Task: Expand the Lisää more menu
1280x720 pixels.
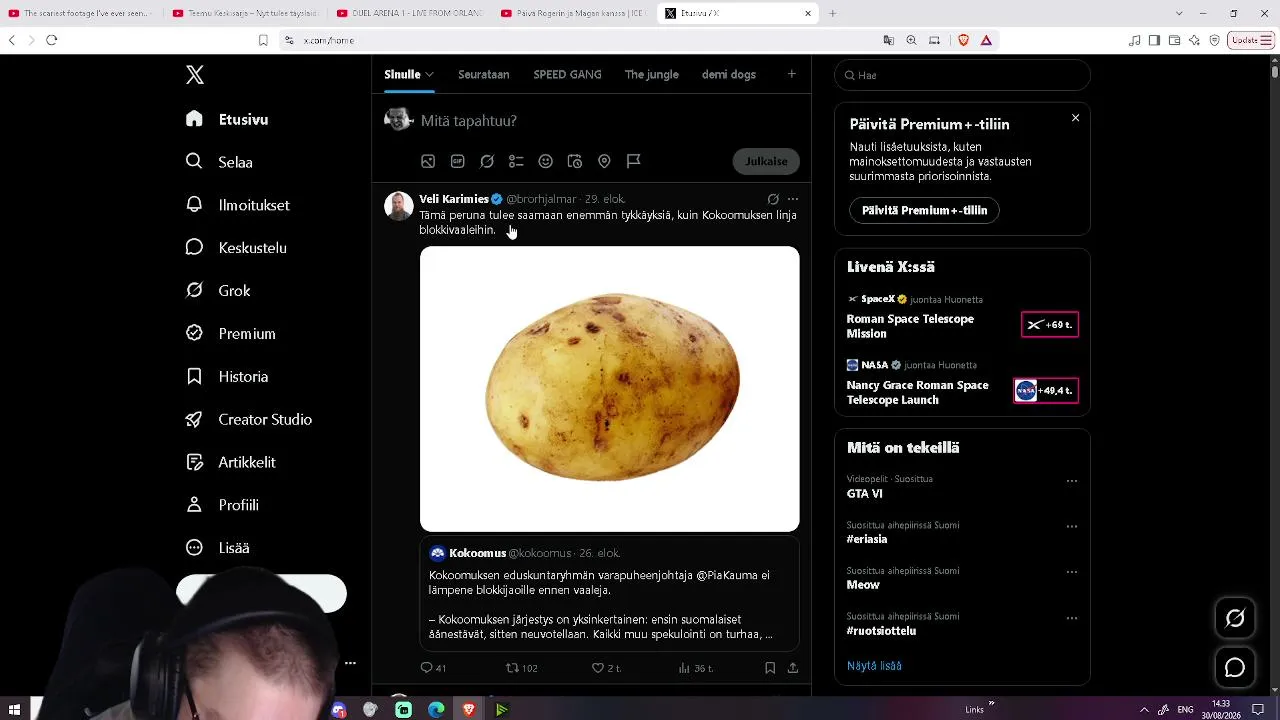Action: point(218,548)
